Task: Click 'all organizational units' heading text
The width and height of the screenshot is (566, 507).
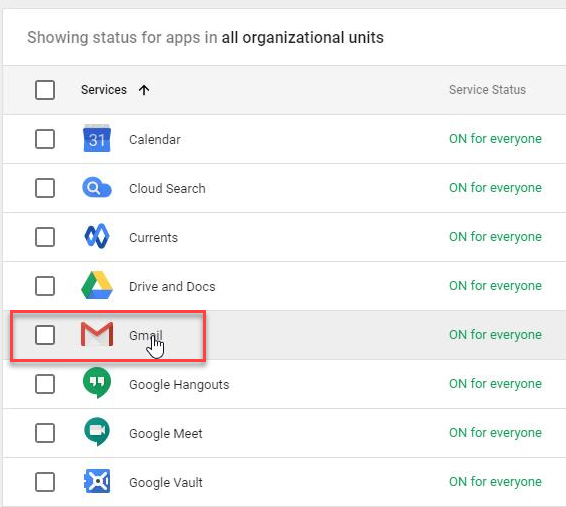Action: click(x=302, y=38)
